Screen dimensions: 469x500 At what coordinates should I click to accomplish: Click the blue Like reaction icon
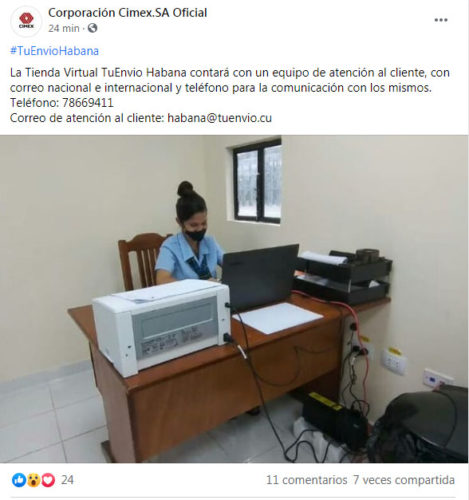19,480
